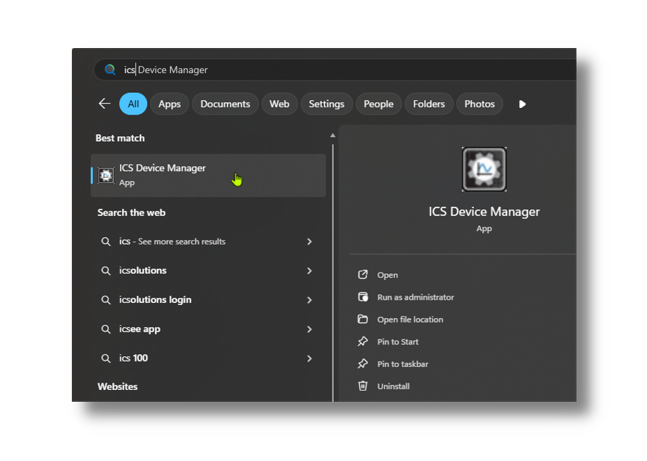The width and height of the screenshot is (647, 461).
Task: Choose Uninstall for ICS Device Manager
Action: tap(393, 386)
